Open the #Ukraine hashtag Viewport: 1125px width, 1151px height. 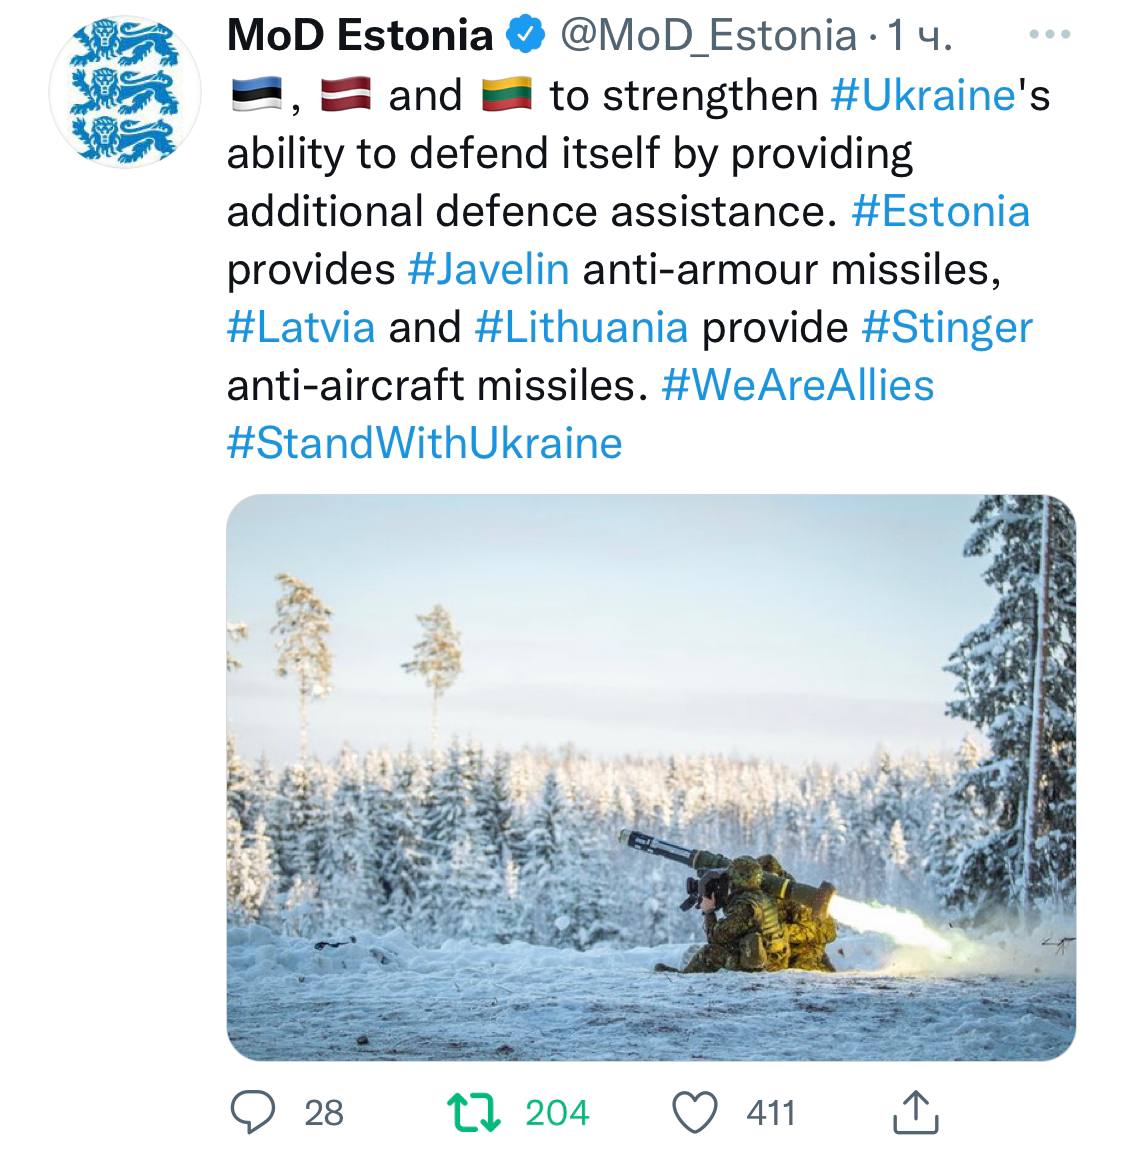point(923,96)
